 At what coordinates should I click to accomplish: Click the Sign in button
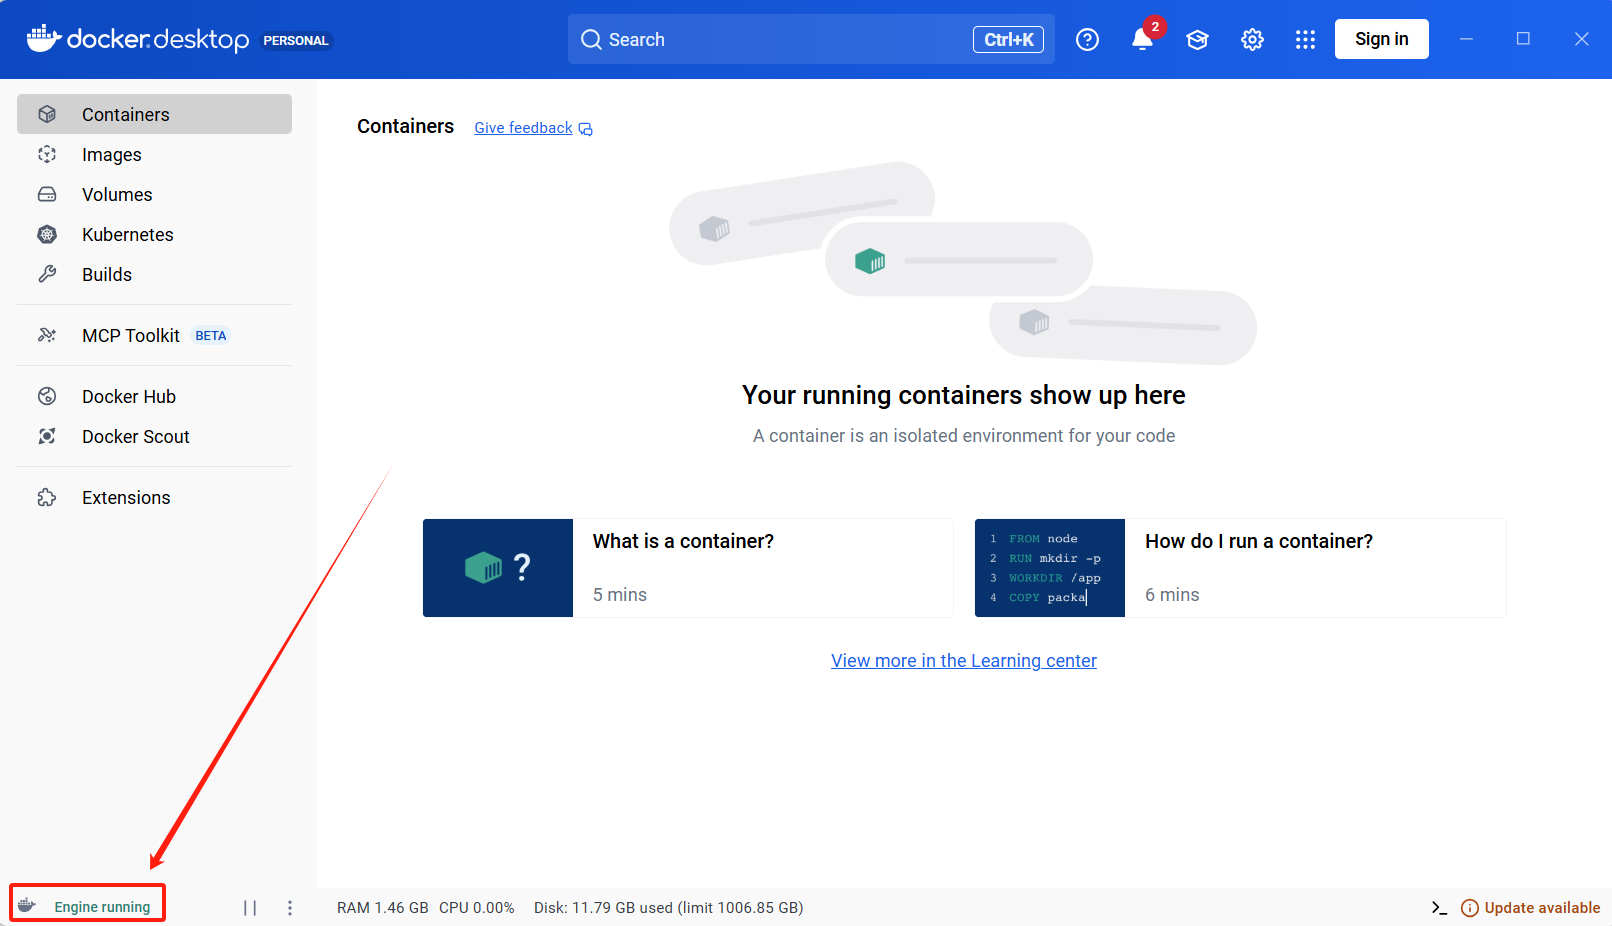coord(1381,39)
